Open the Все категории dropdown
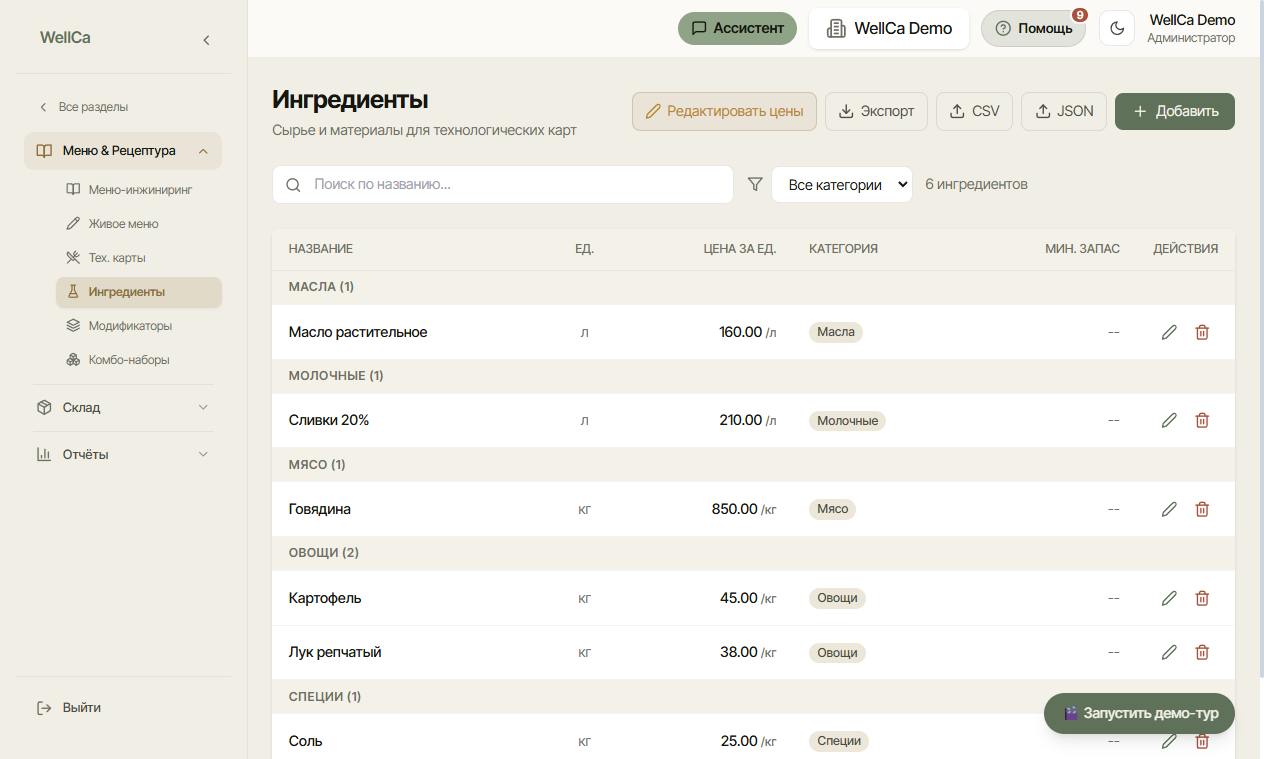 pos(842,184)
